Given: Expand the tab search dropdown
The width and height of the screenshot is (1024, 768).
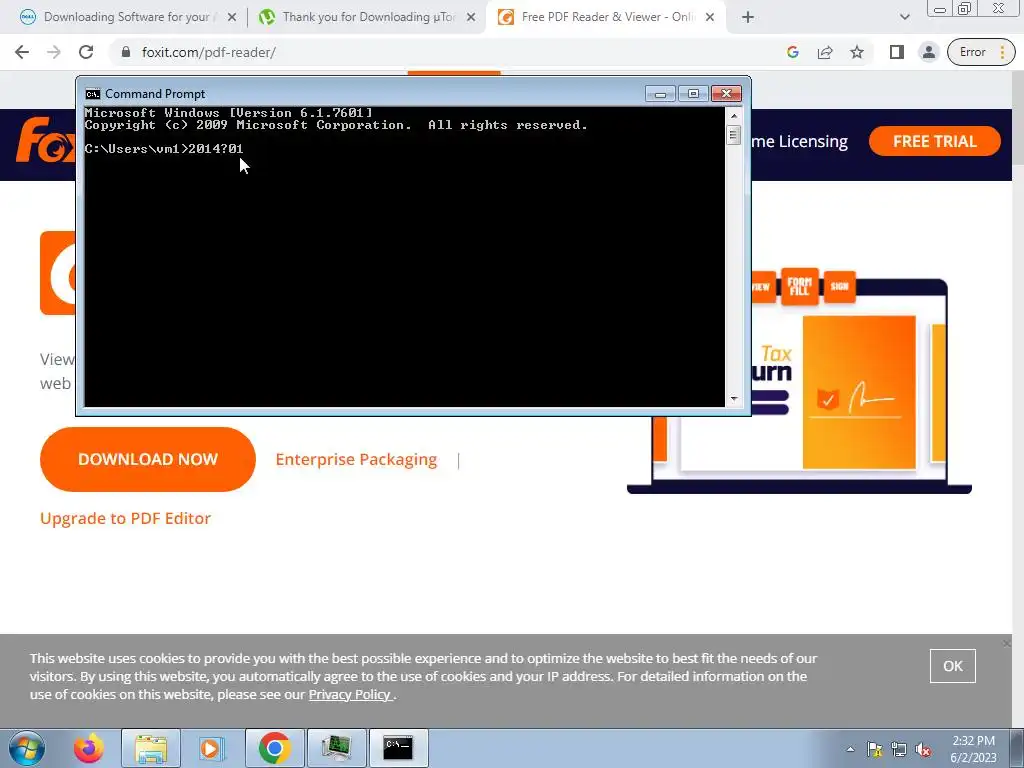Looking at the screenshot, I should click(904, 18).
